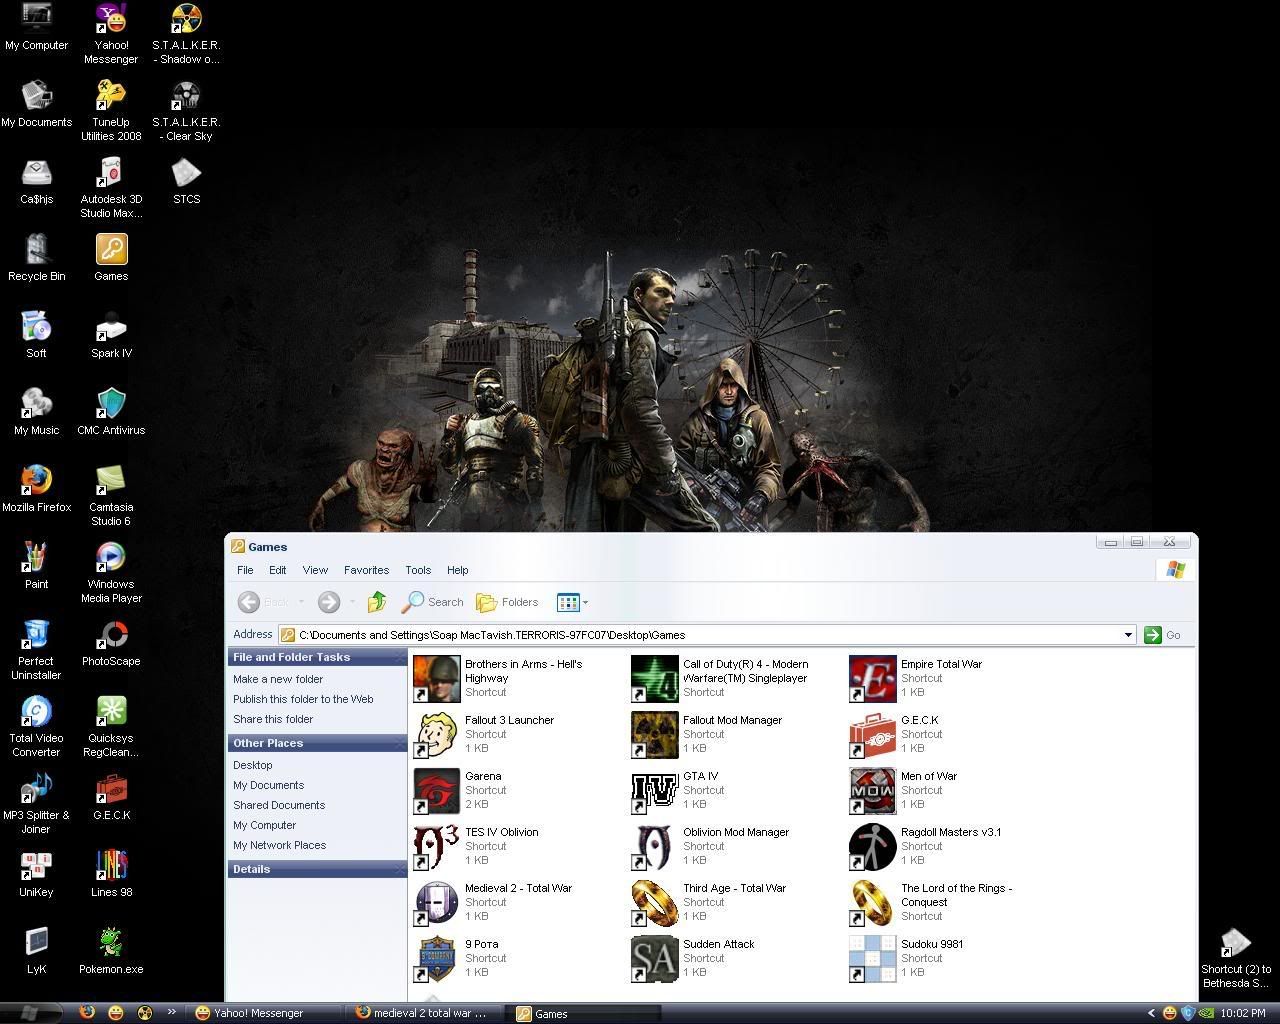Click Share this folder link
This screenshot has height=1024, width=1280.
tap(273, 719)
